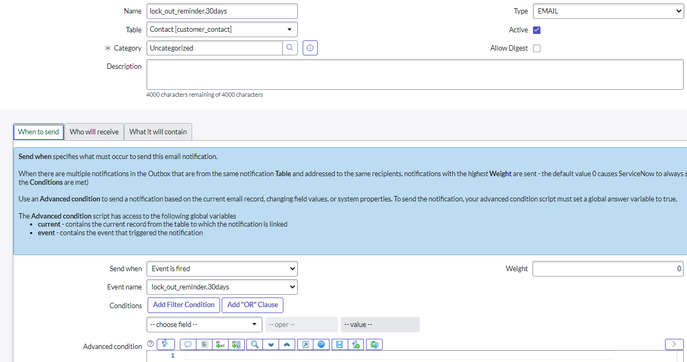Uncheck the Active checkbox
Viewport: 687px width, 362px height.
[x=537, y=30]
